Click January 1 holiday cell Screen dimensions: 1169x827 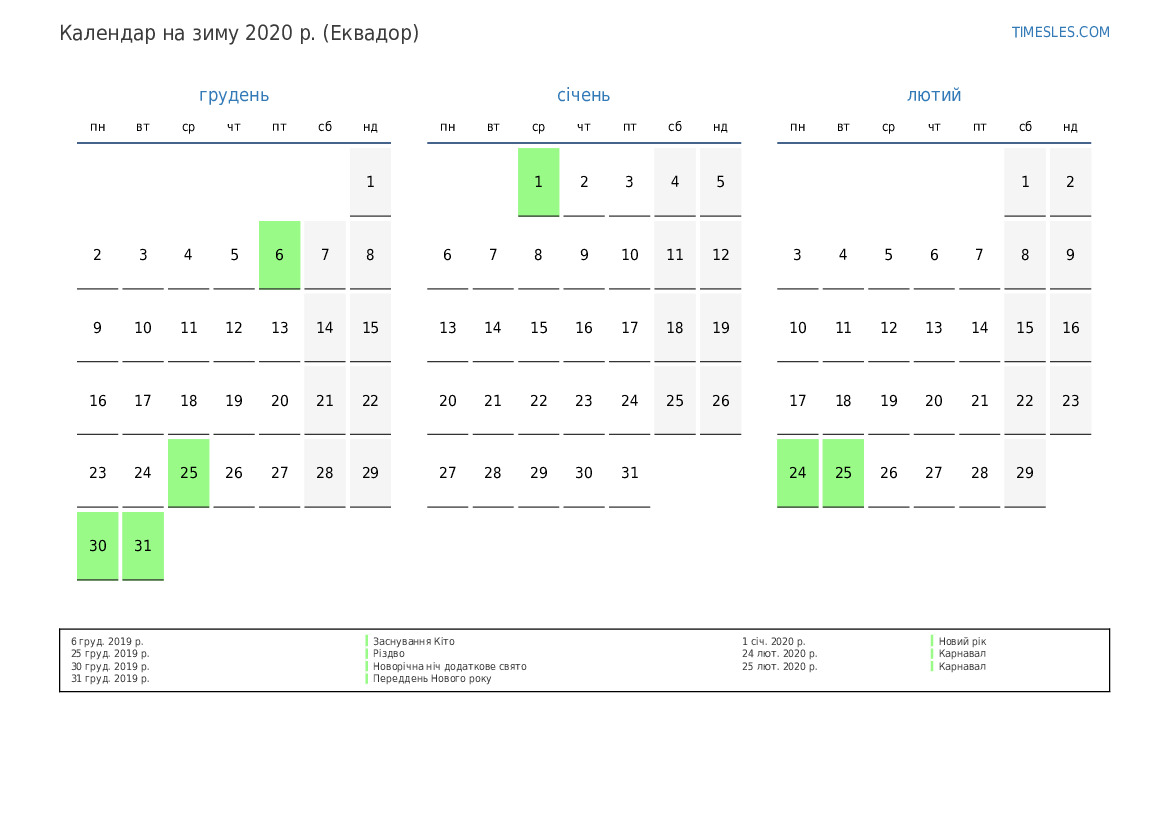click(x=538, y=182)
